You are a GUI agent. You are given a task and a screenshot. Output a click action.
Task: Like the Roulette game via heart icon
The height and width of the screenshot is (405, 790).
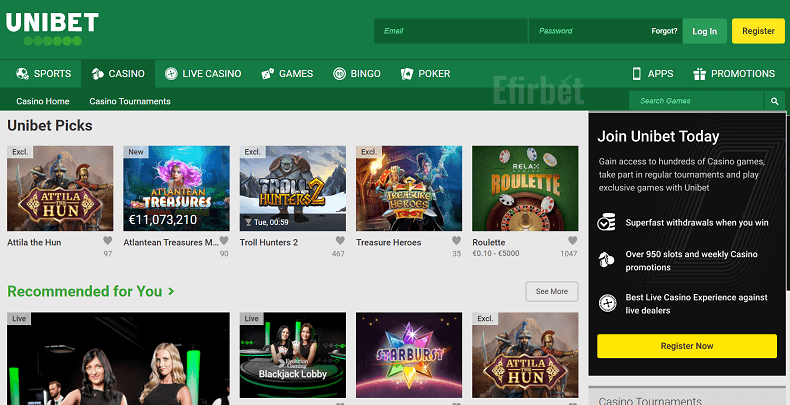[x=571, y=241]
